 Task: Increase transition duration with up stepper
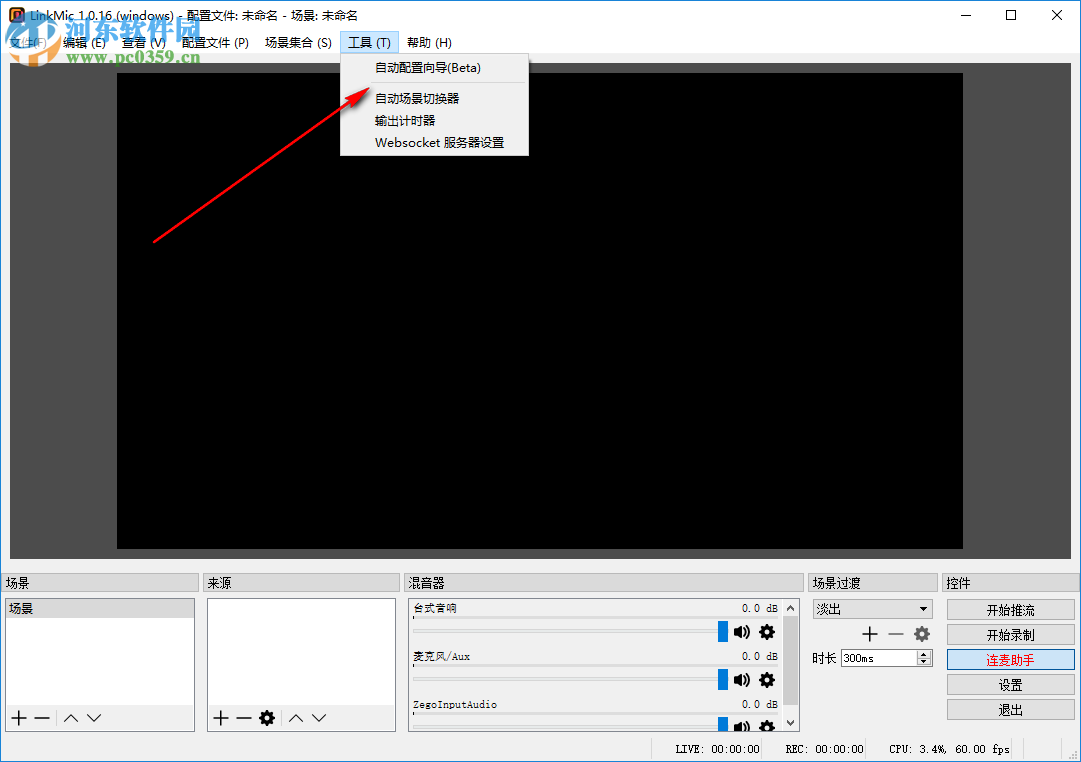(924, 654)
